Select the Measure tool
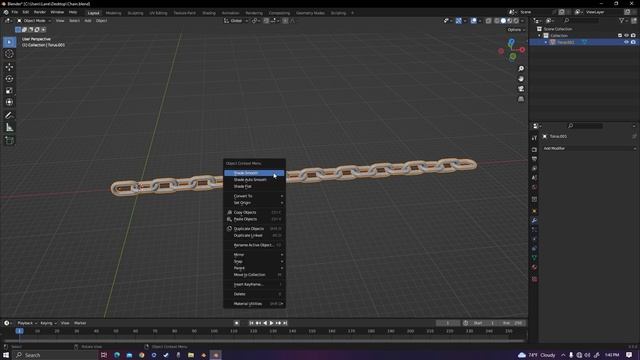This screenshot has width=640, height=360. [x=9, y=128]
